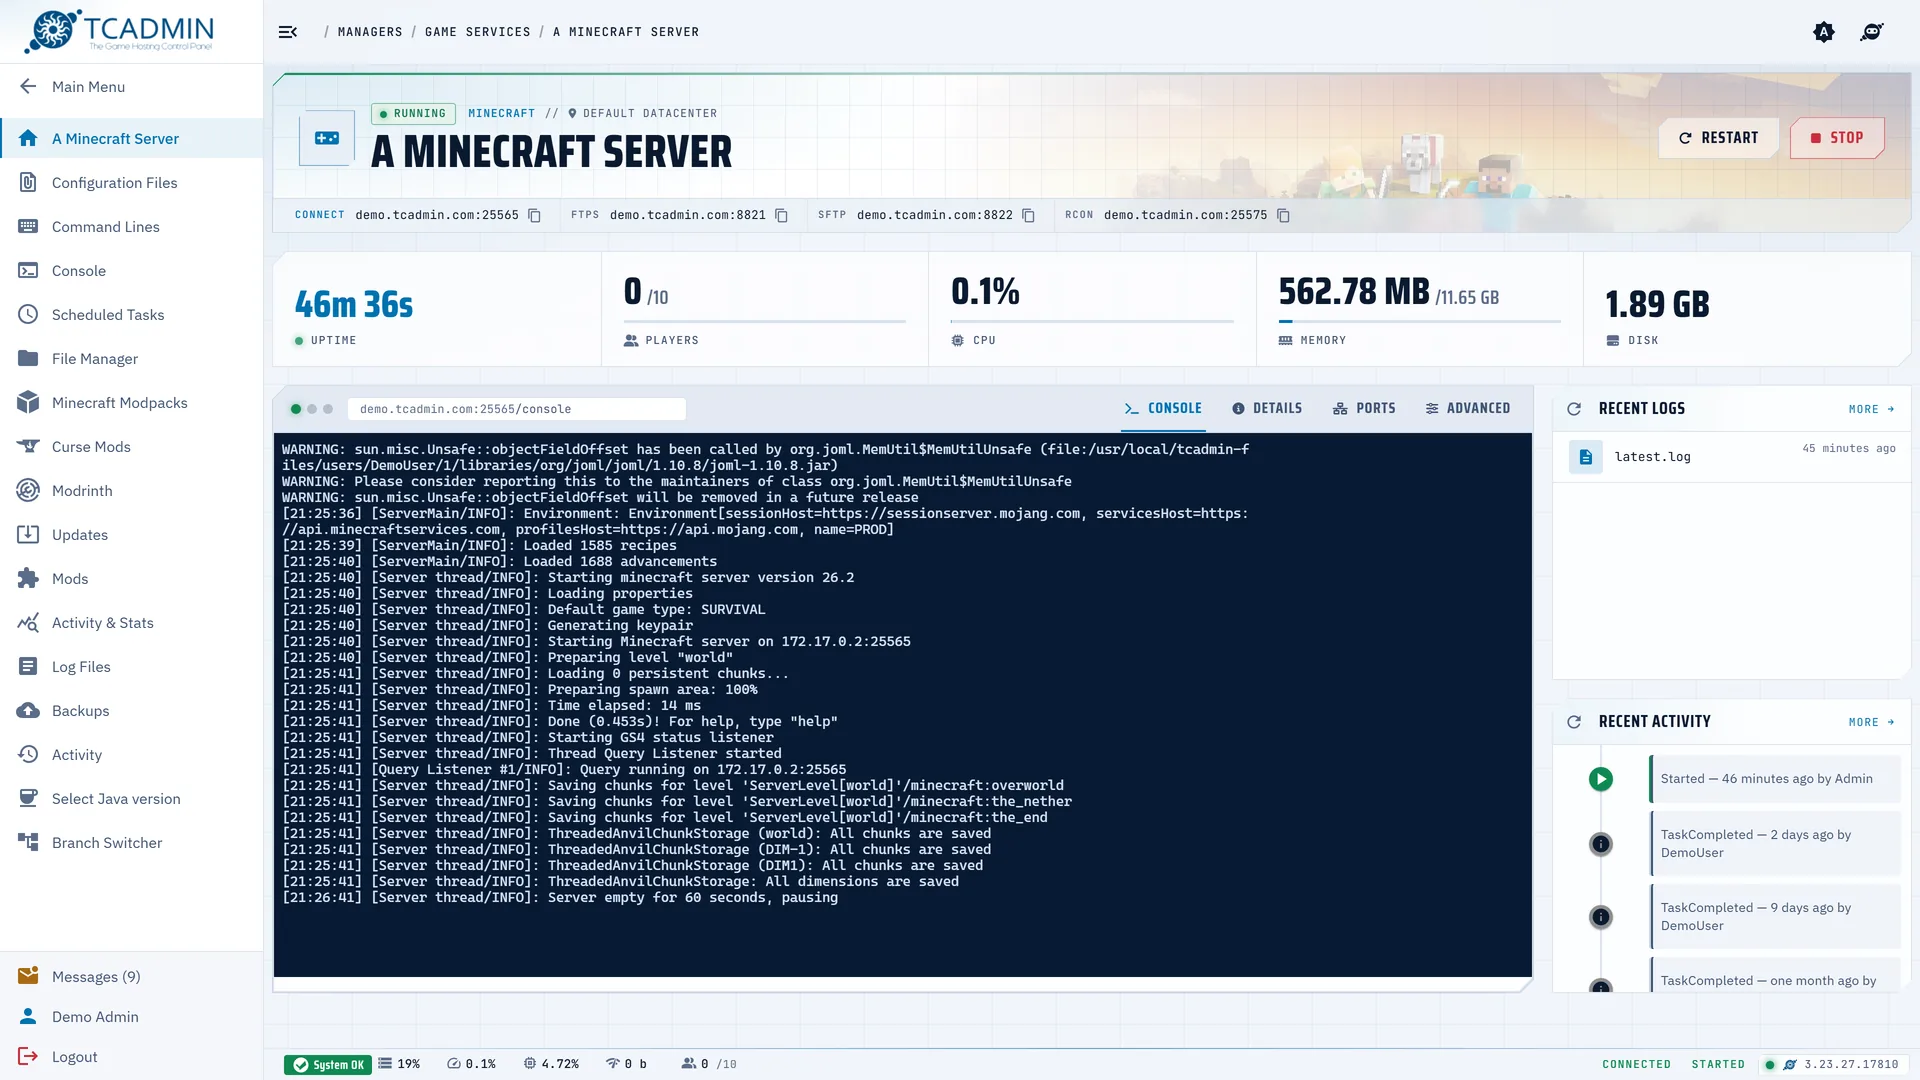Open Configuration Files in sidebar
This screenshot has height=1080, width=1920.
[x=132, y=182]
